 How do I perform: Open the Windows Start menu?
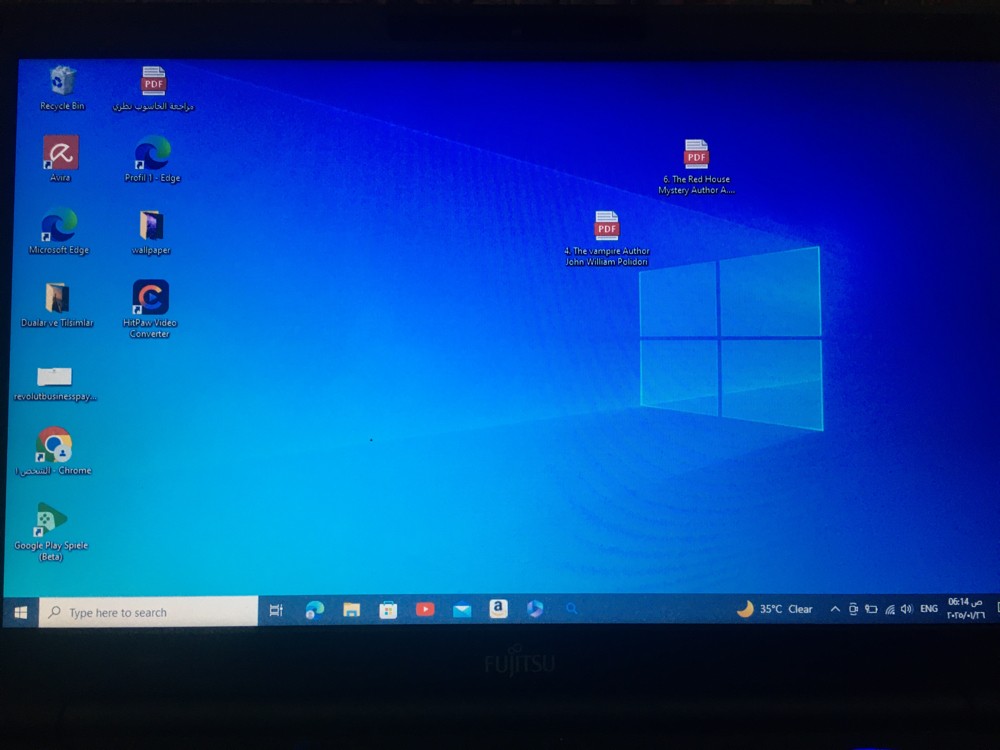[20, 612]
